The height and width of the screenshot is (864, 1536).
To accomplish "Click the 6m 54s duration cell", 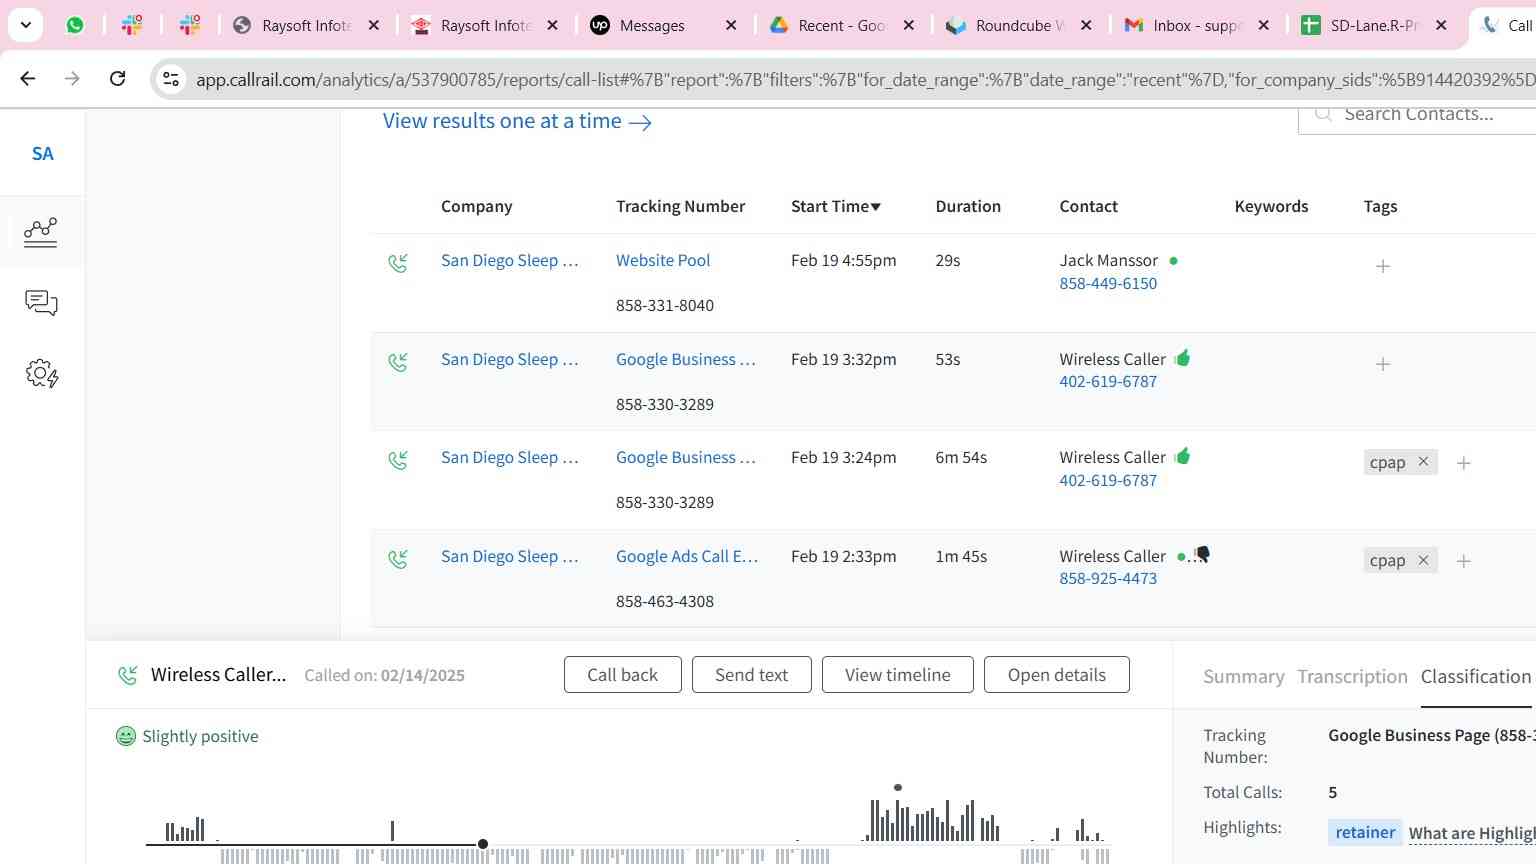I will (961, 457).
